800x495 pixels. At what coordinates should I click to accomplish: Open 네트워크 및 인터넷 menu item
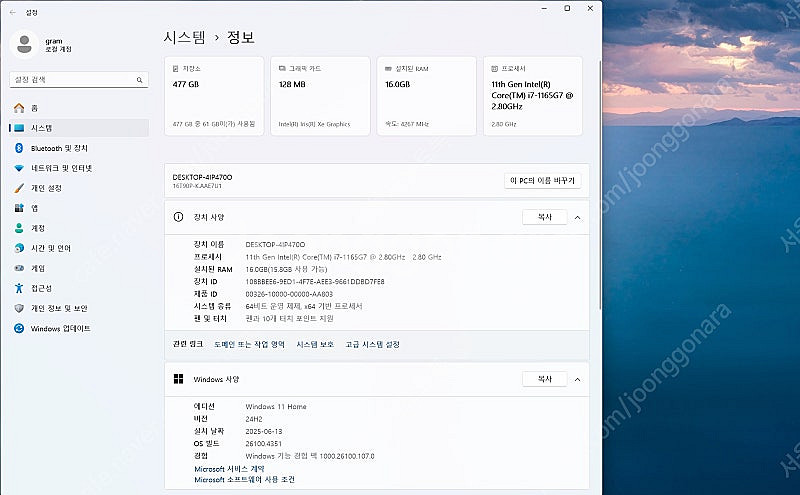(79, 168)
